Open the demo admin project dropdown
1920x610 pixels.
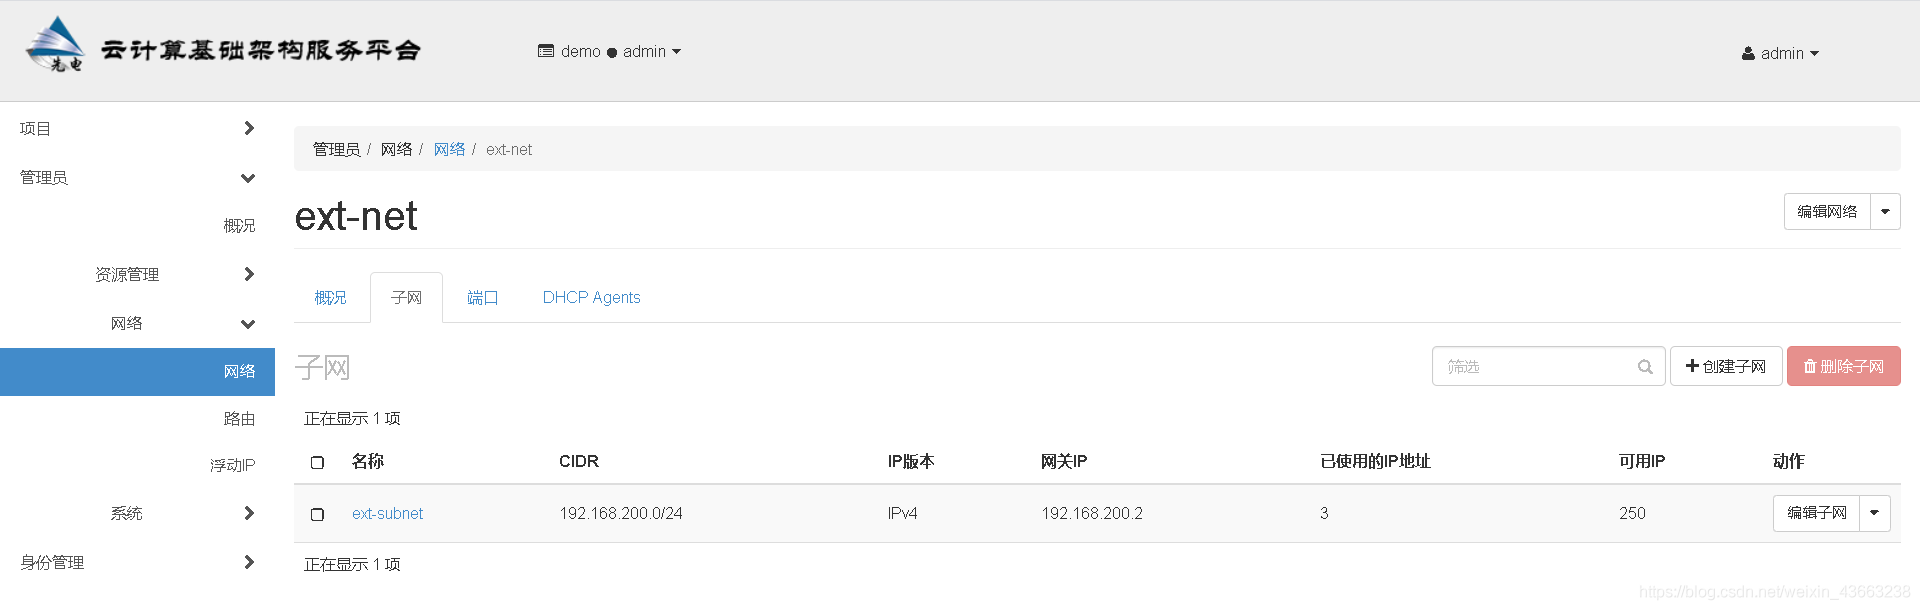tap(609, 52)
